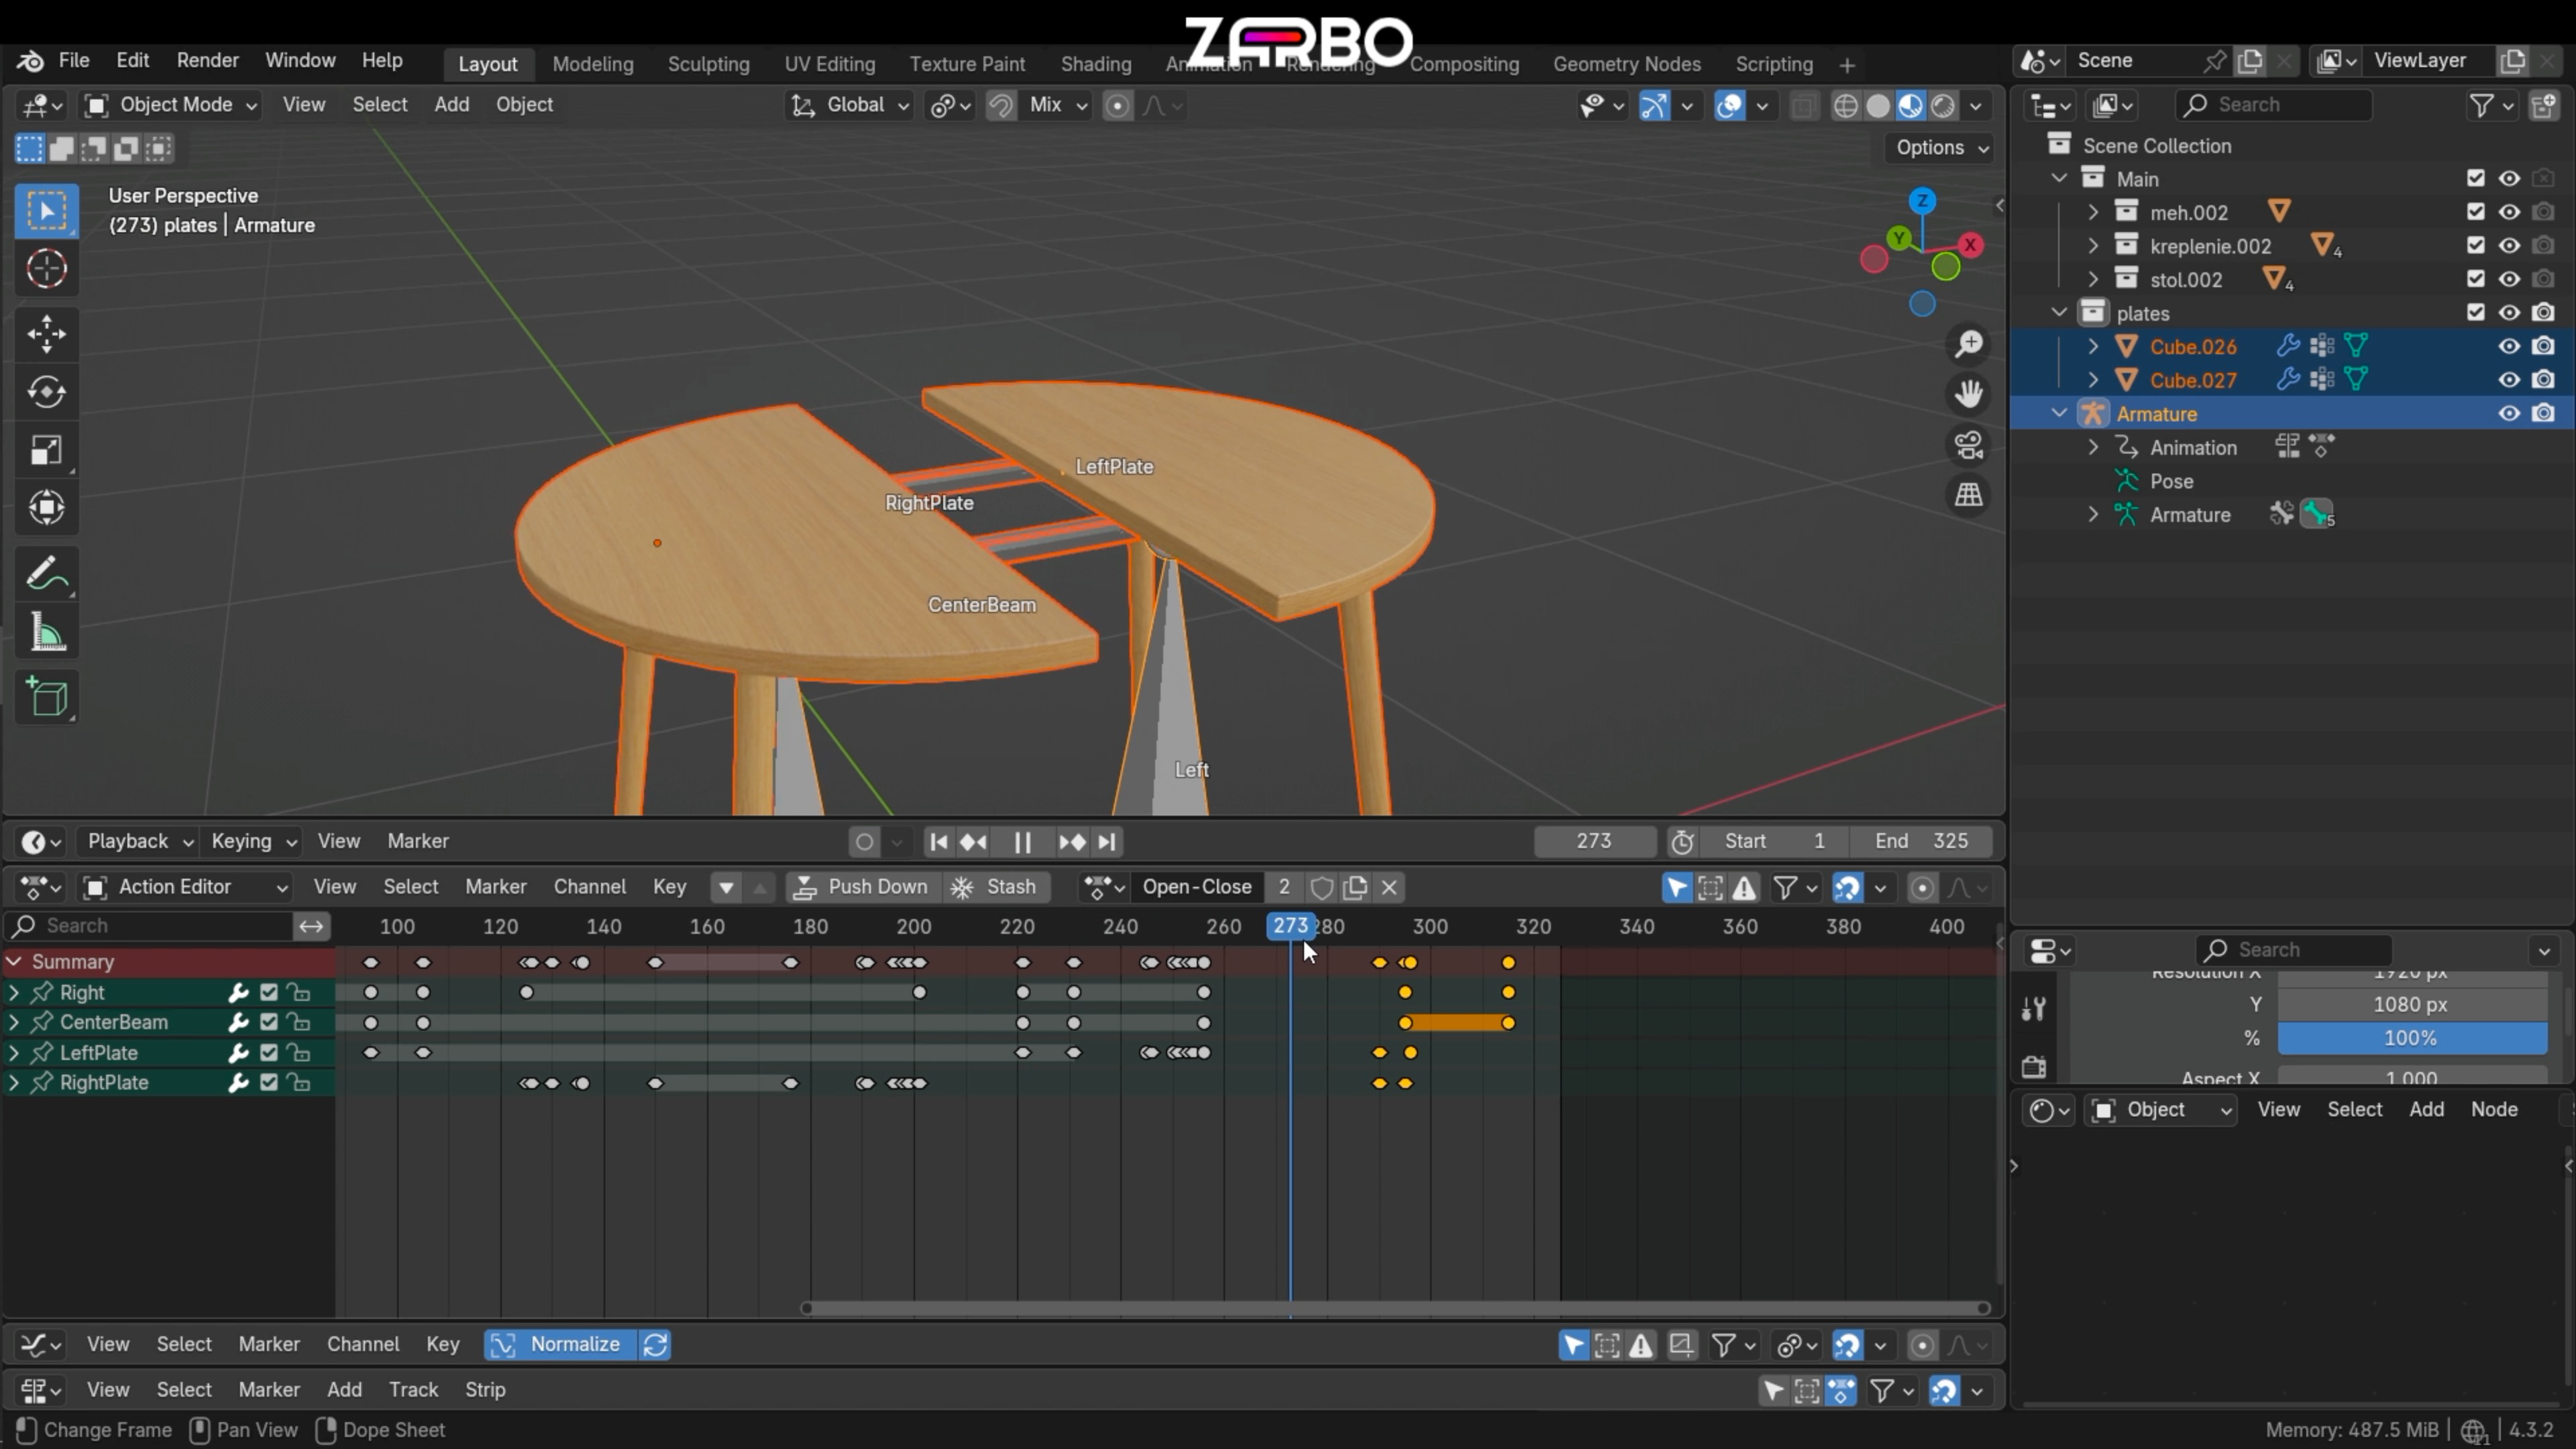The image size is (2576, 1449).
Task: Pause the animation playback
Action: pyautogui.click(x=1022, y=842)
